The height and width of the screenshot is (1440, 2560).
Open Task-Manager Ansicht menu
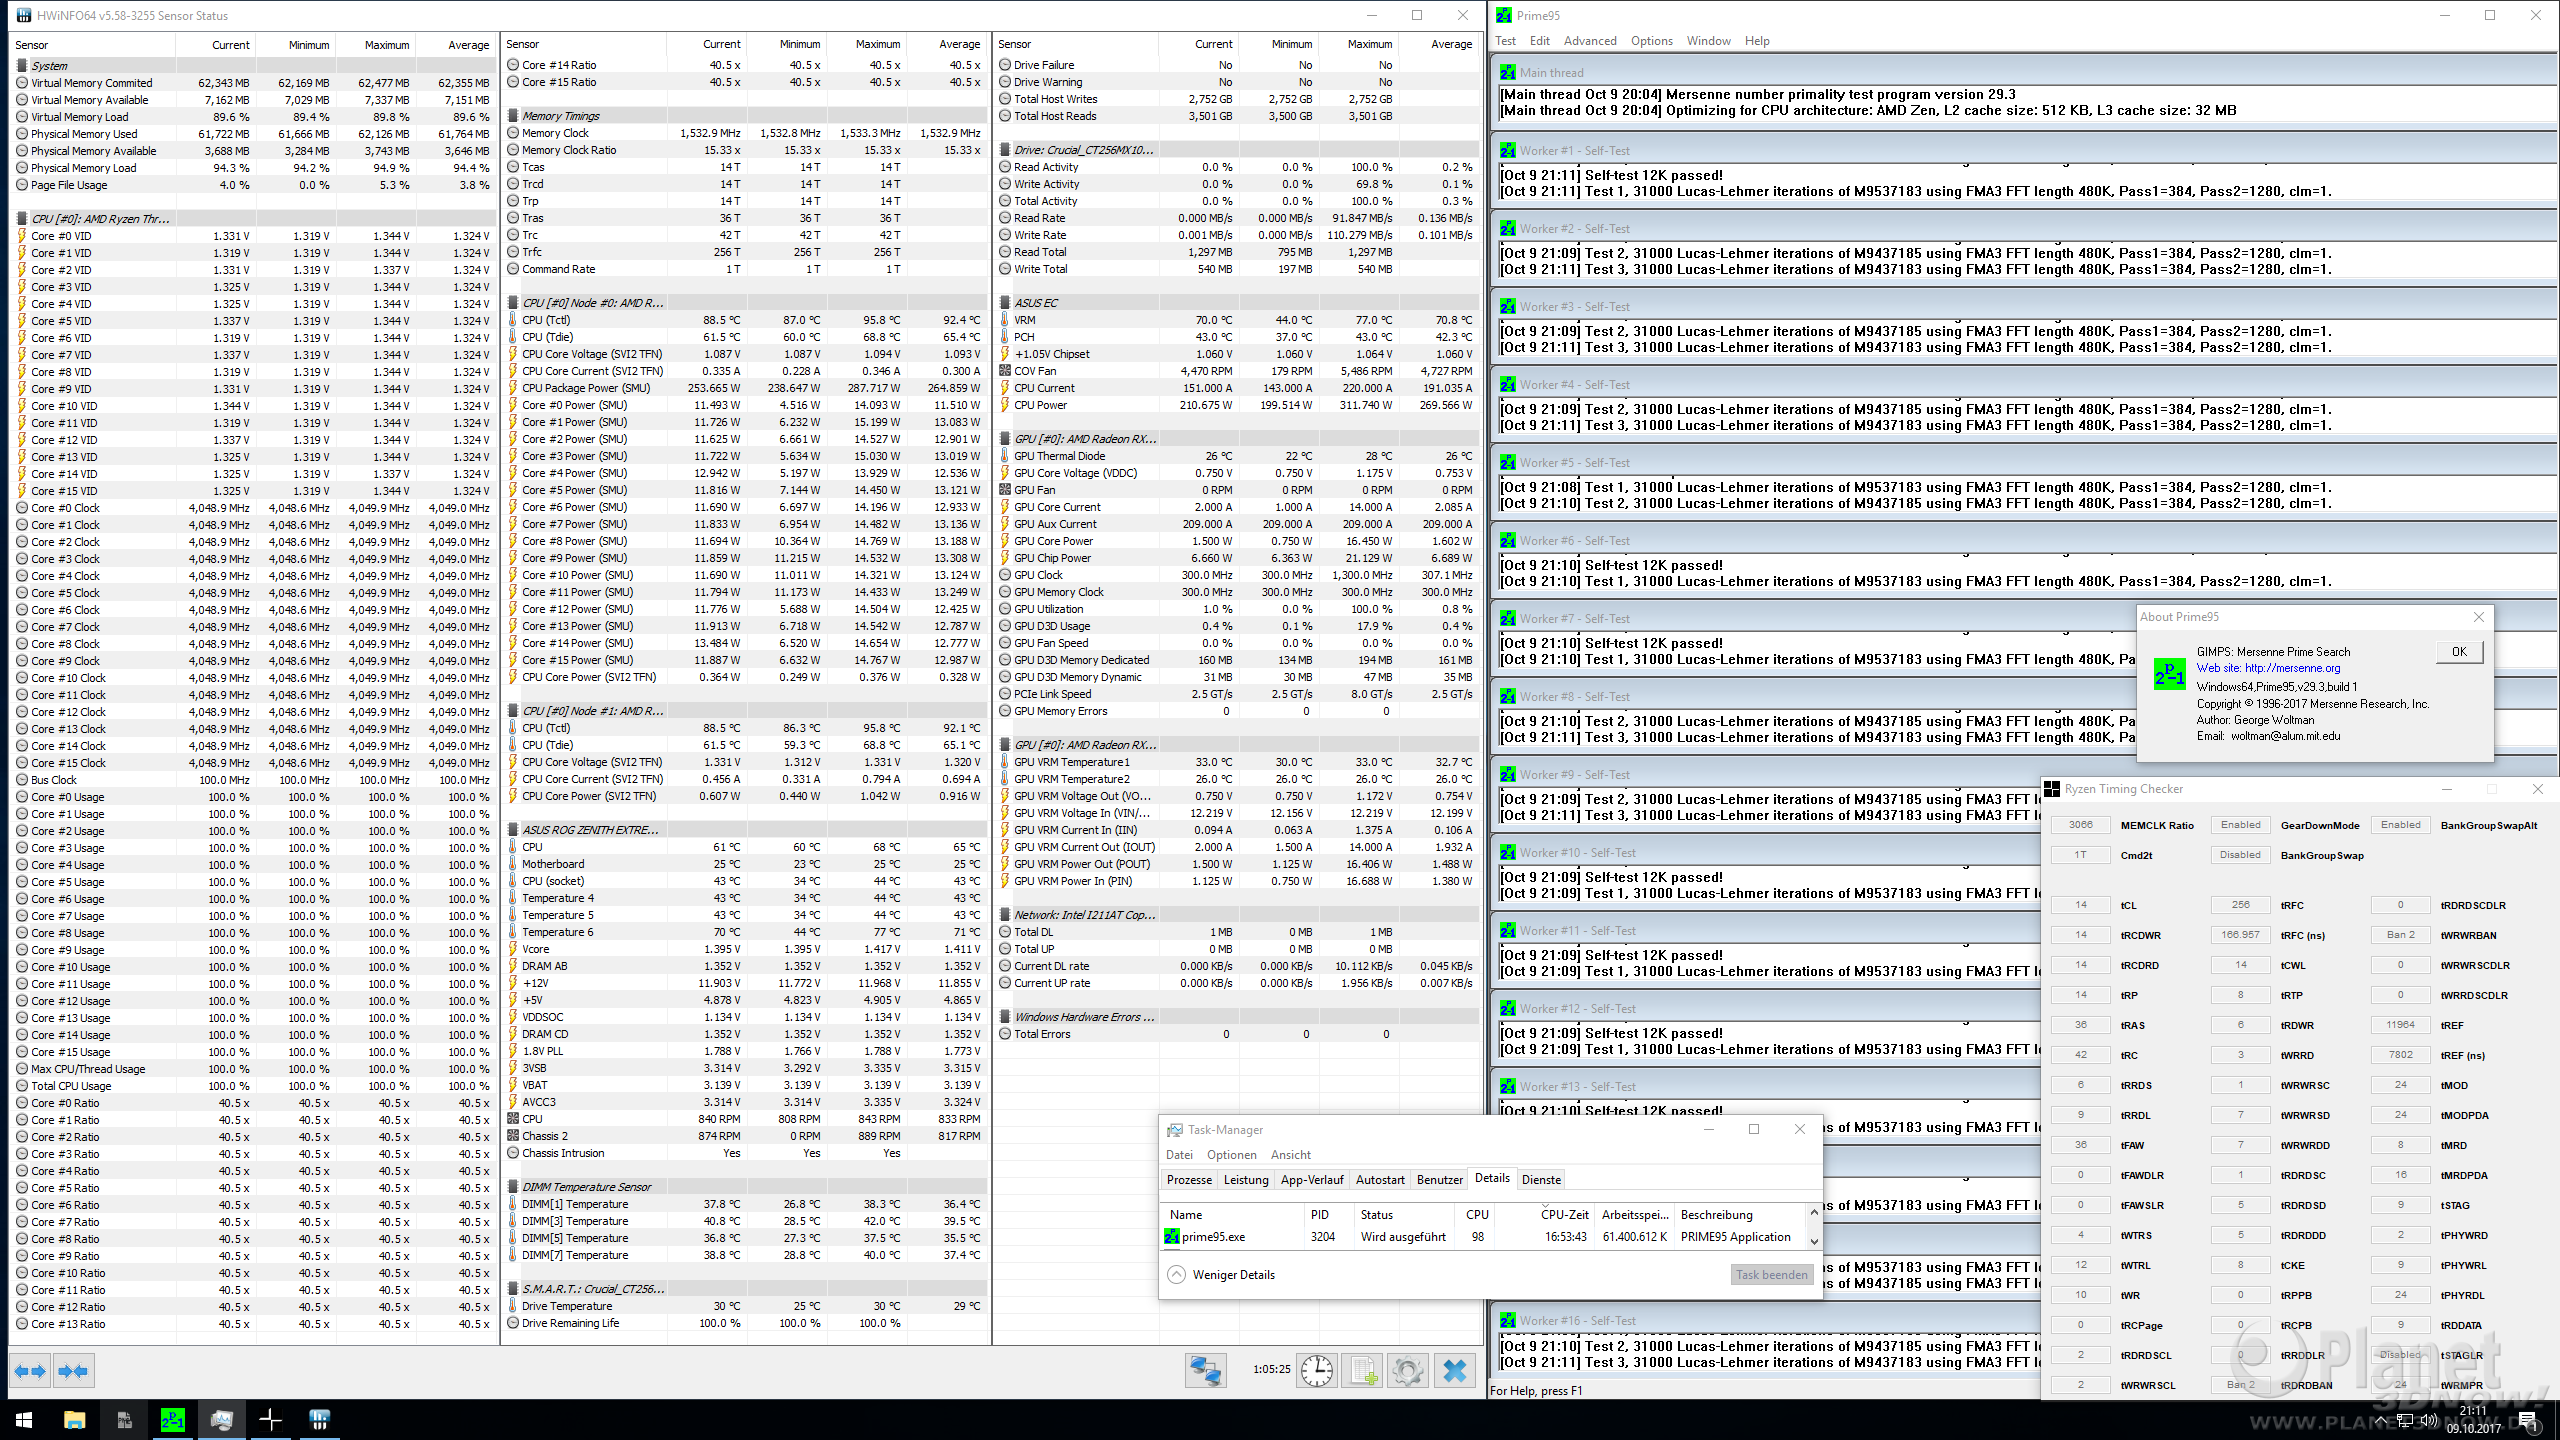coord(1290,1154)
